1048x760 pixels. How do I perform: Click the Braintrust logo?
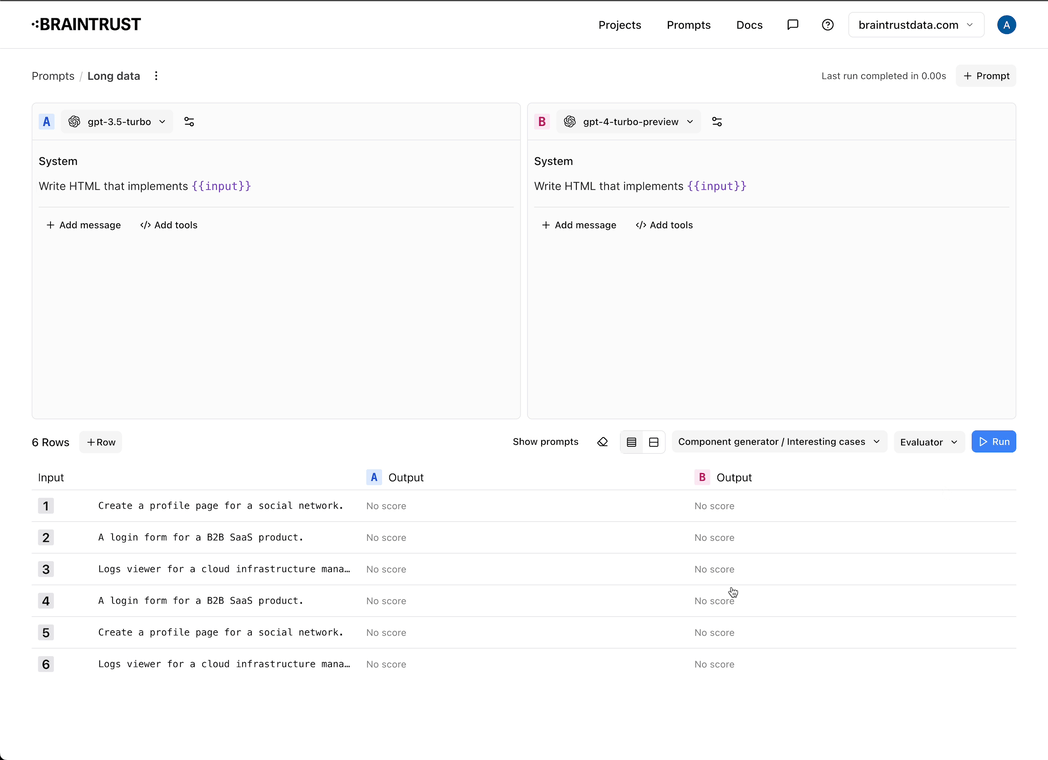86,24
